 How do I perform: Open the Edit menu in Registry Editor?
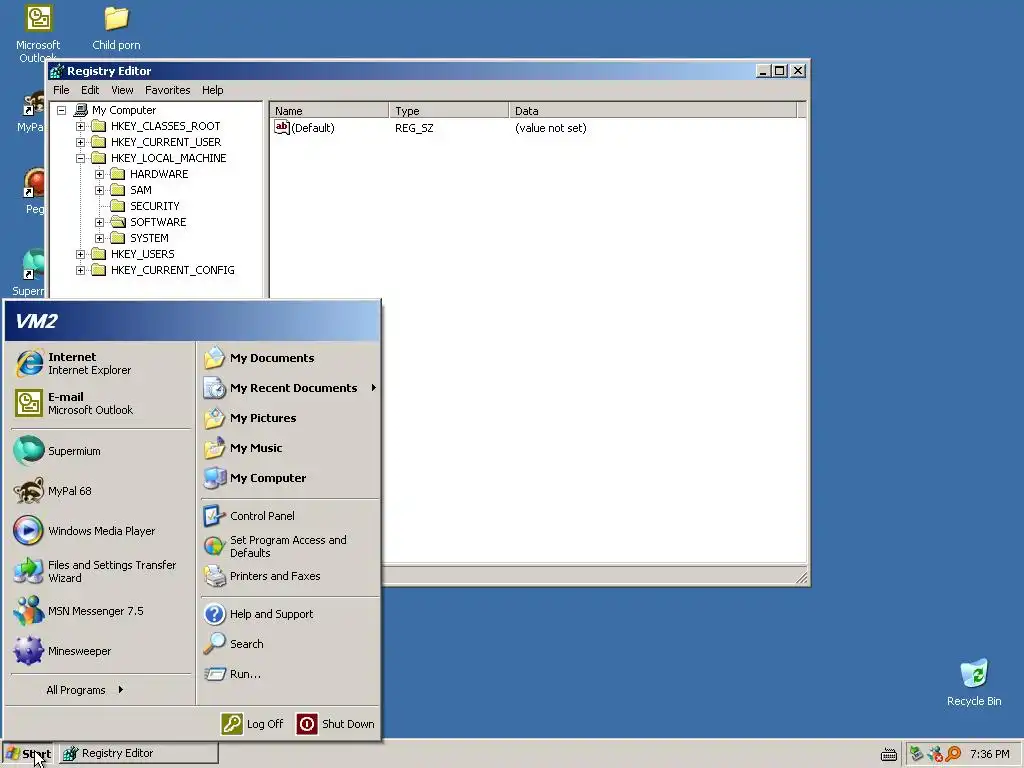coord(90,90)
